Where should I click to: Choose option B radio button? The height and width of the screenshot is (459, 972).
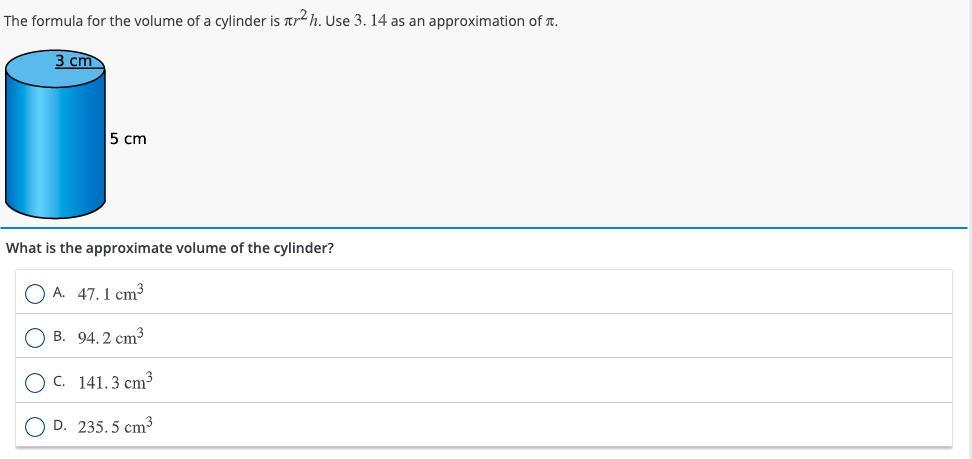tap(35, 338)
